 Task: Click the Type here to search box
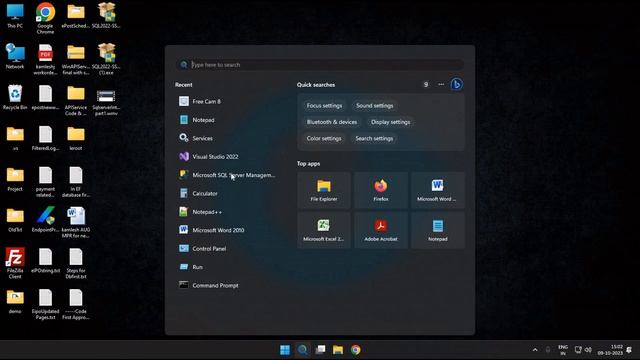point(320,64)
